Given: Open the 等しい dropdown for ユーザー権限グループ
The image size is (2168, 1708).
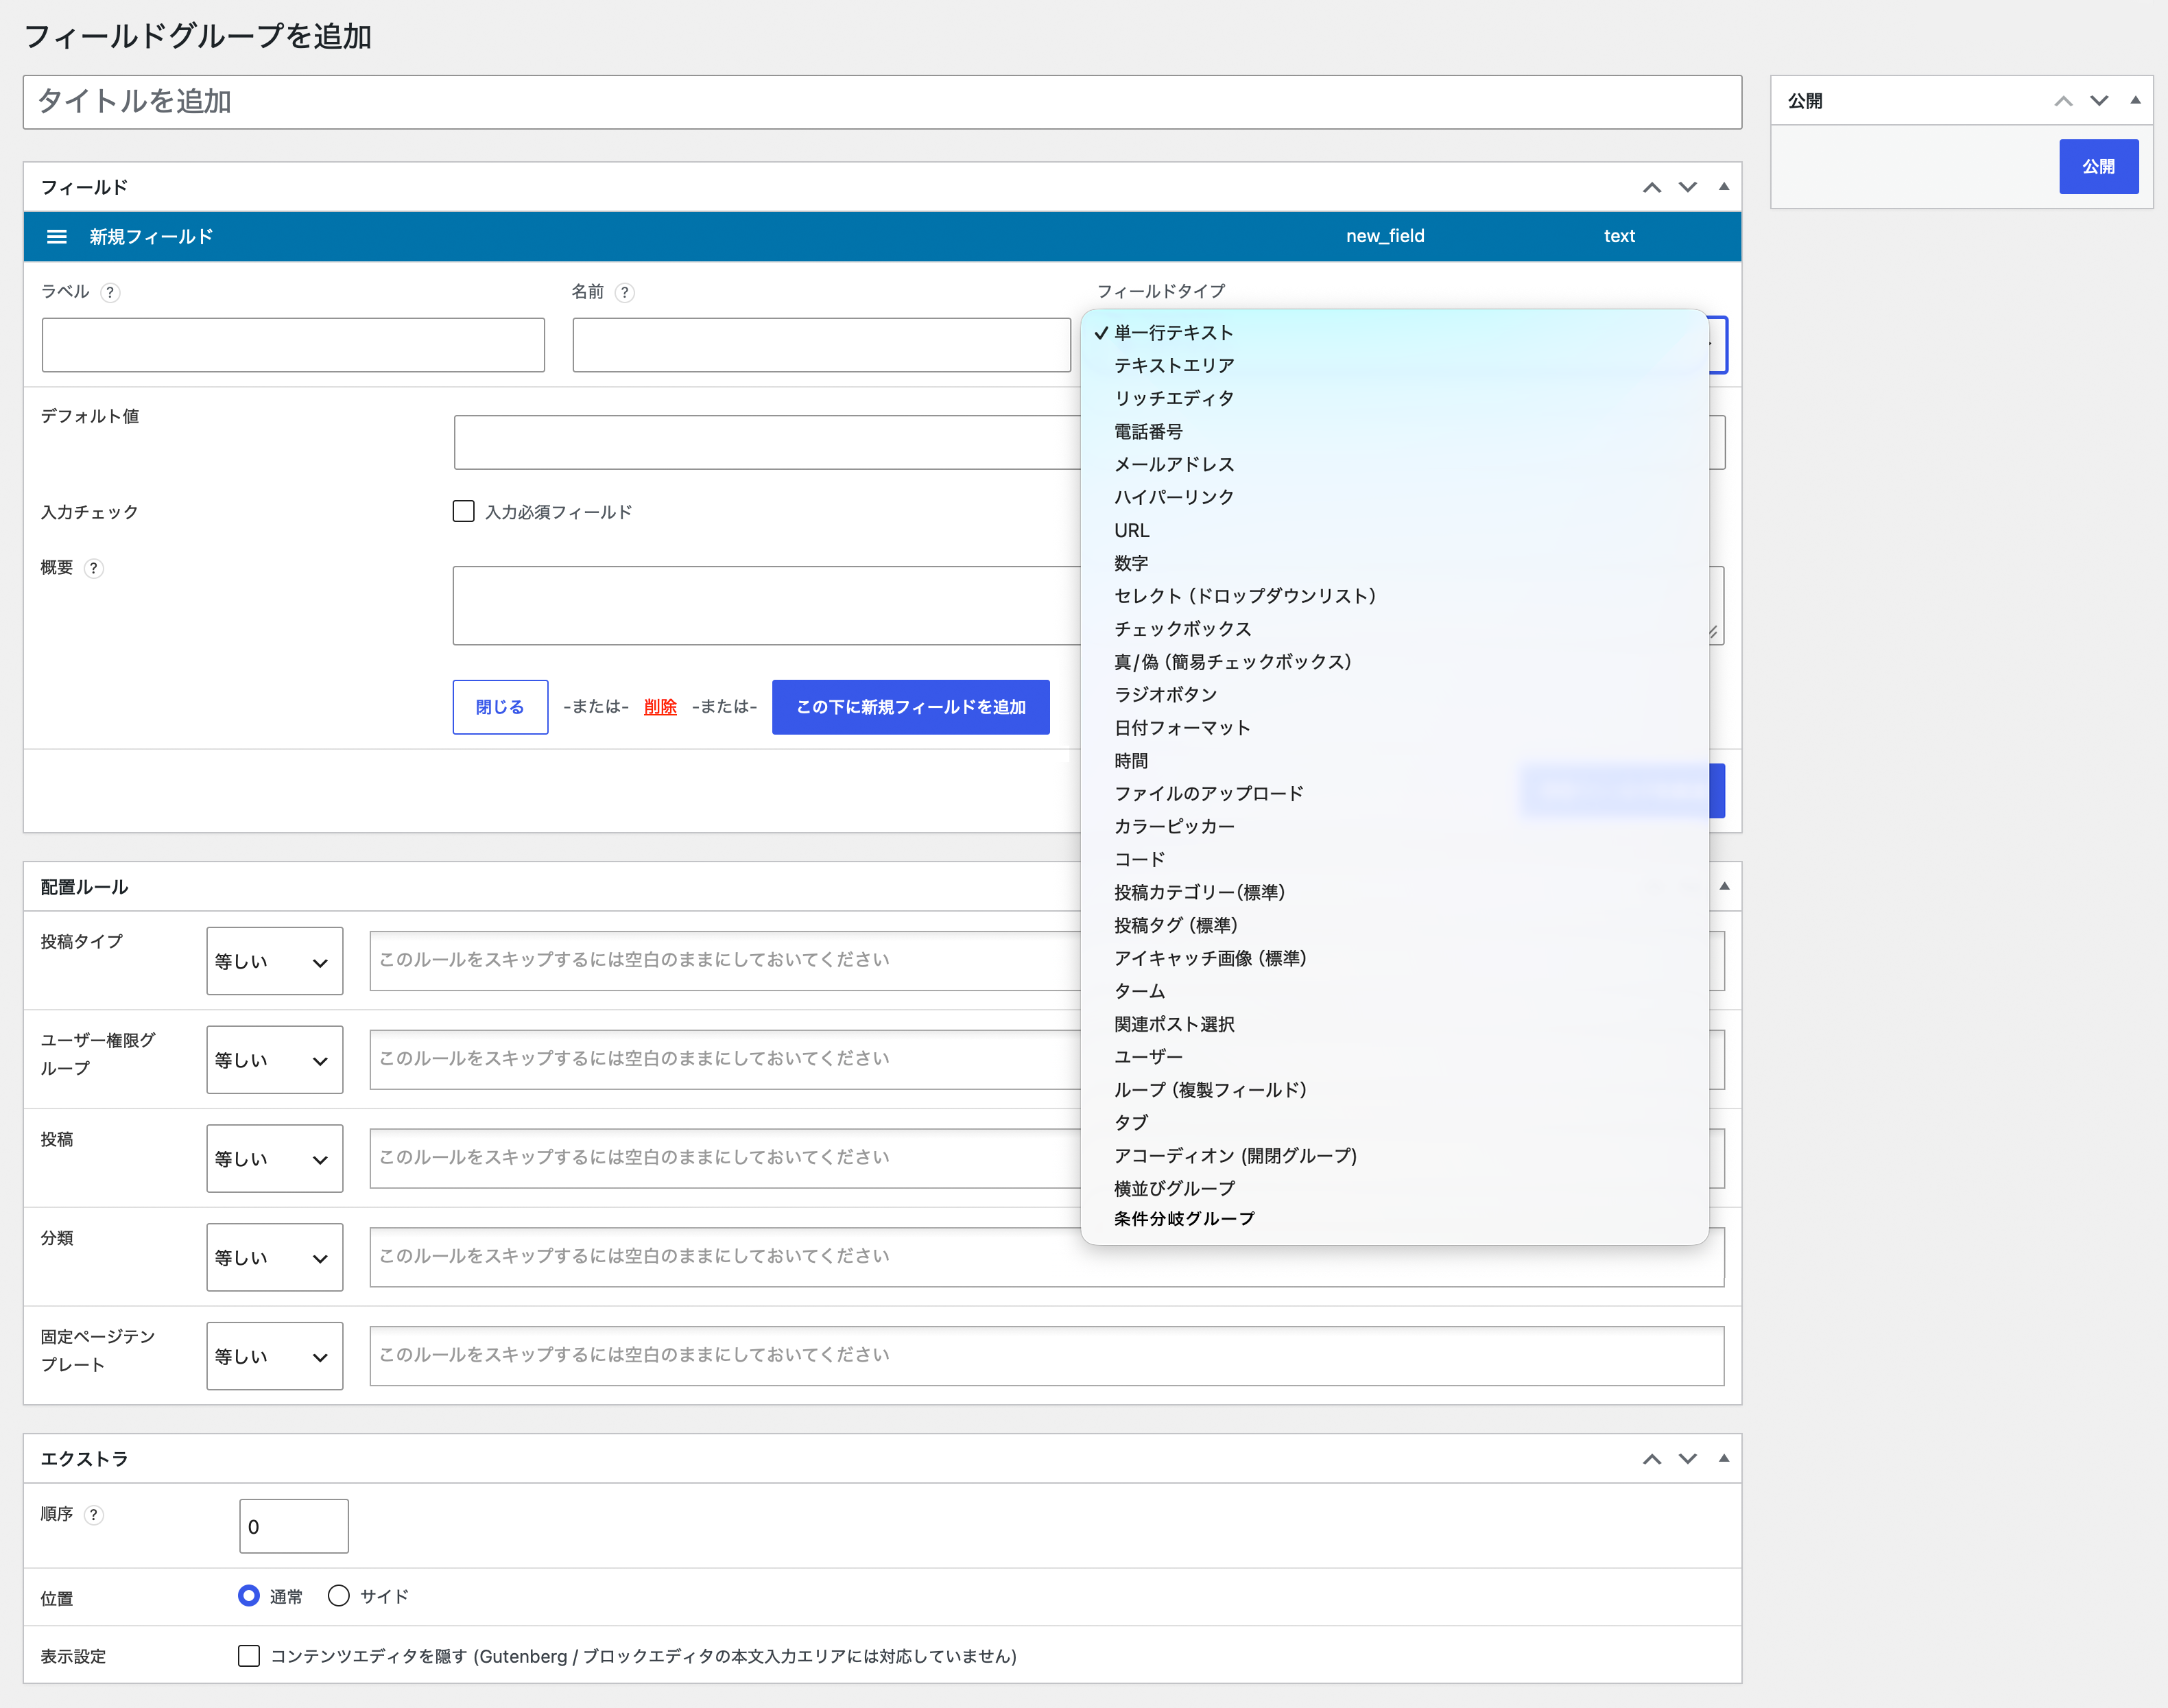Looking at the screenshot, I should [x=275, y=1060].
